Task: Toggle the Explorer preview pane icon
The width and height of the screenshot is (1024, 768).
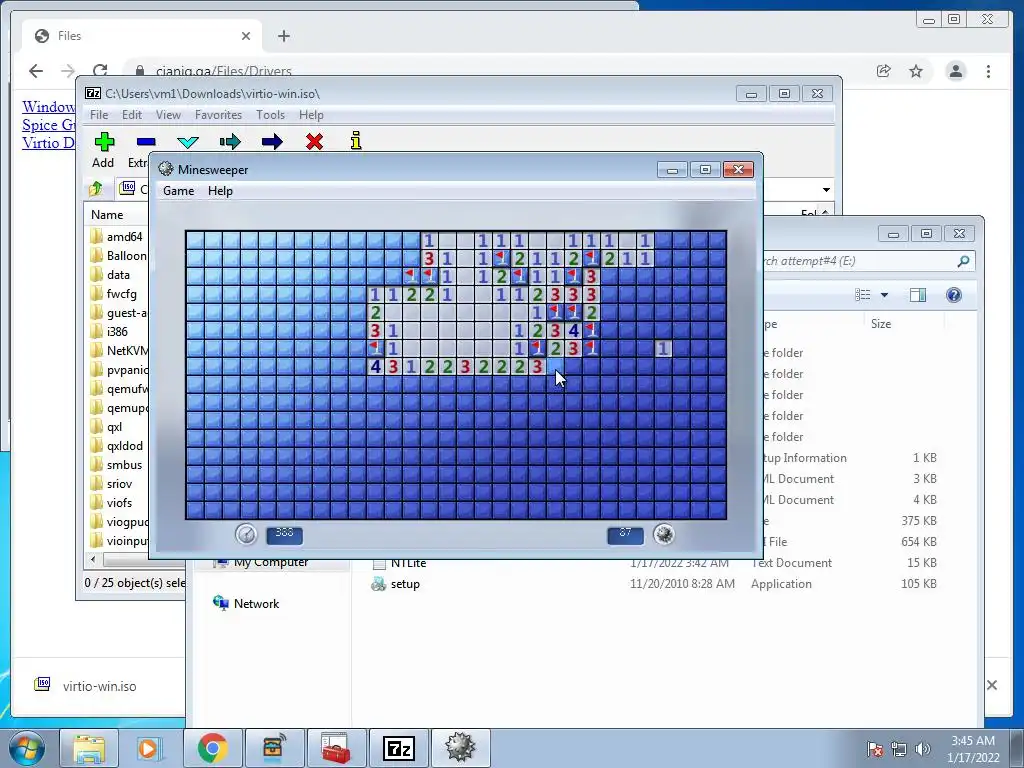Action: tap(918, 295)
